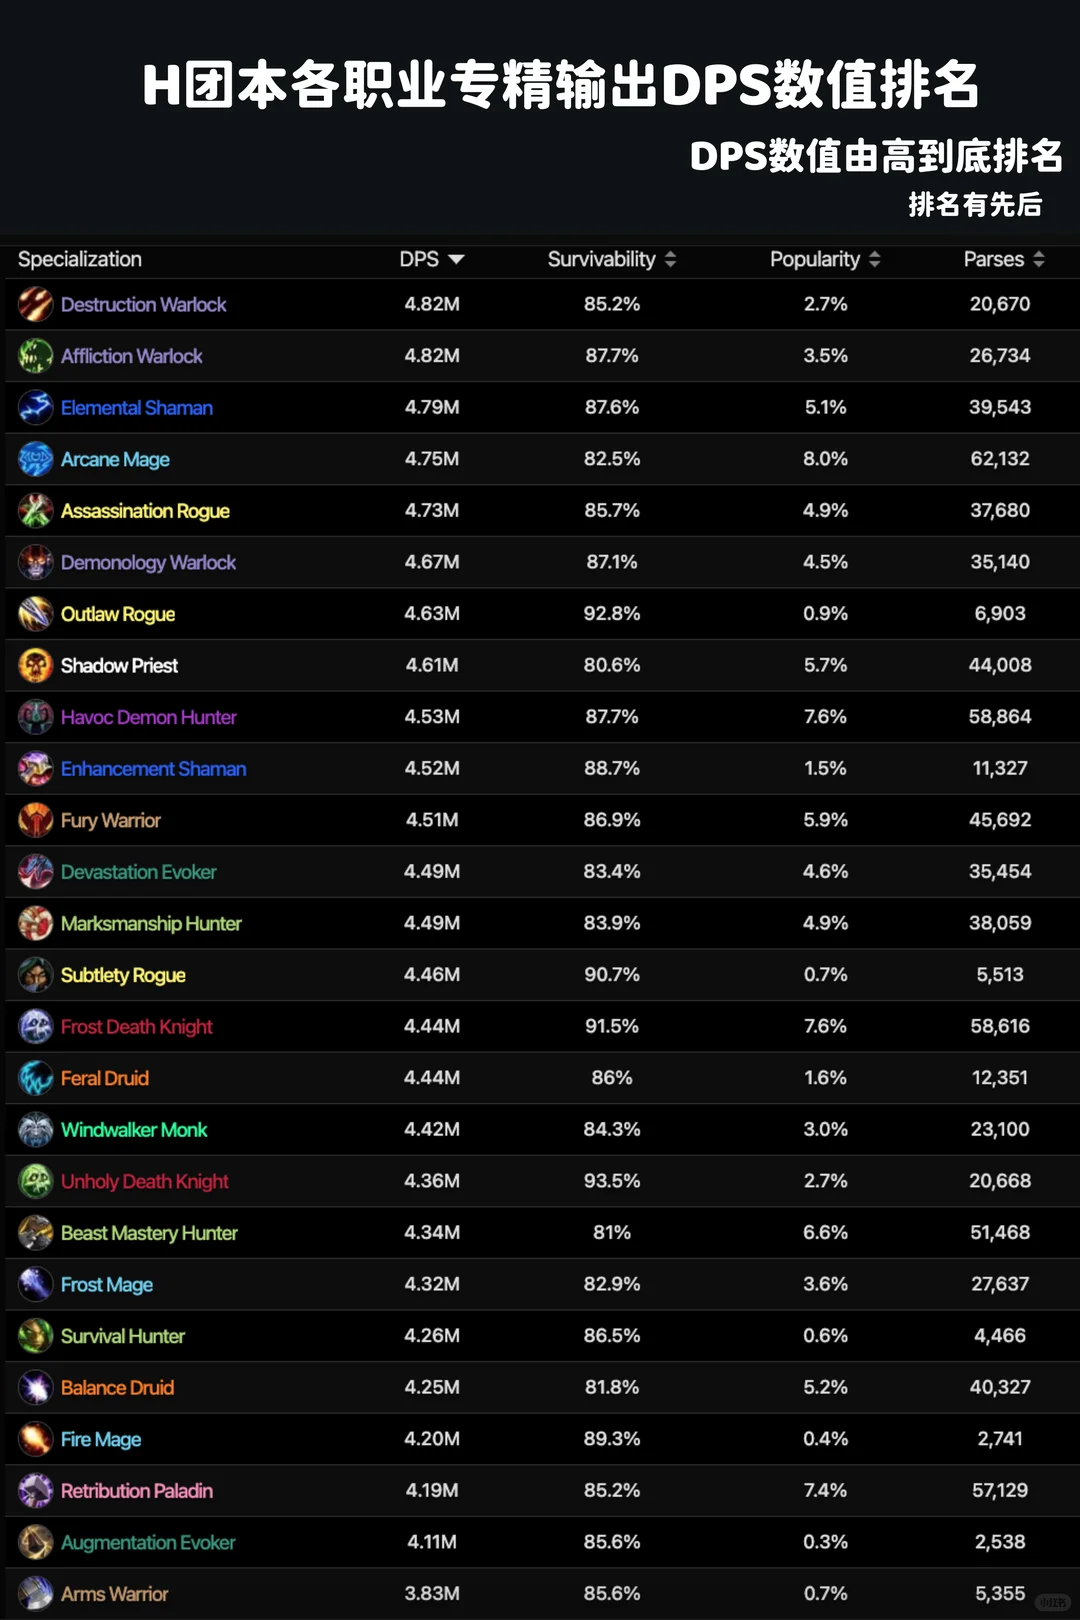Click the Destruction Warlock spec icon
The width and height of the screenshot is (1080, 1620).
pos(36,304)
